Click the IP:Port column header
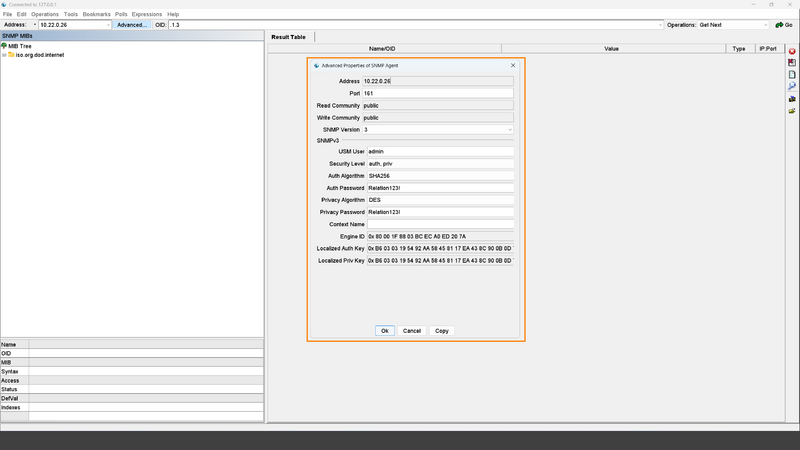 (x=769, y=48)
